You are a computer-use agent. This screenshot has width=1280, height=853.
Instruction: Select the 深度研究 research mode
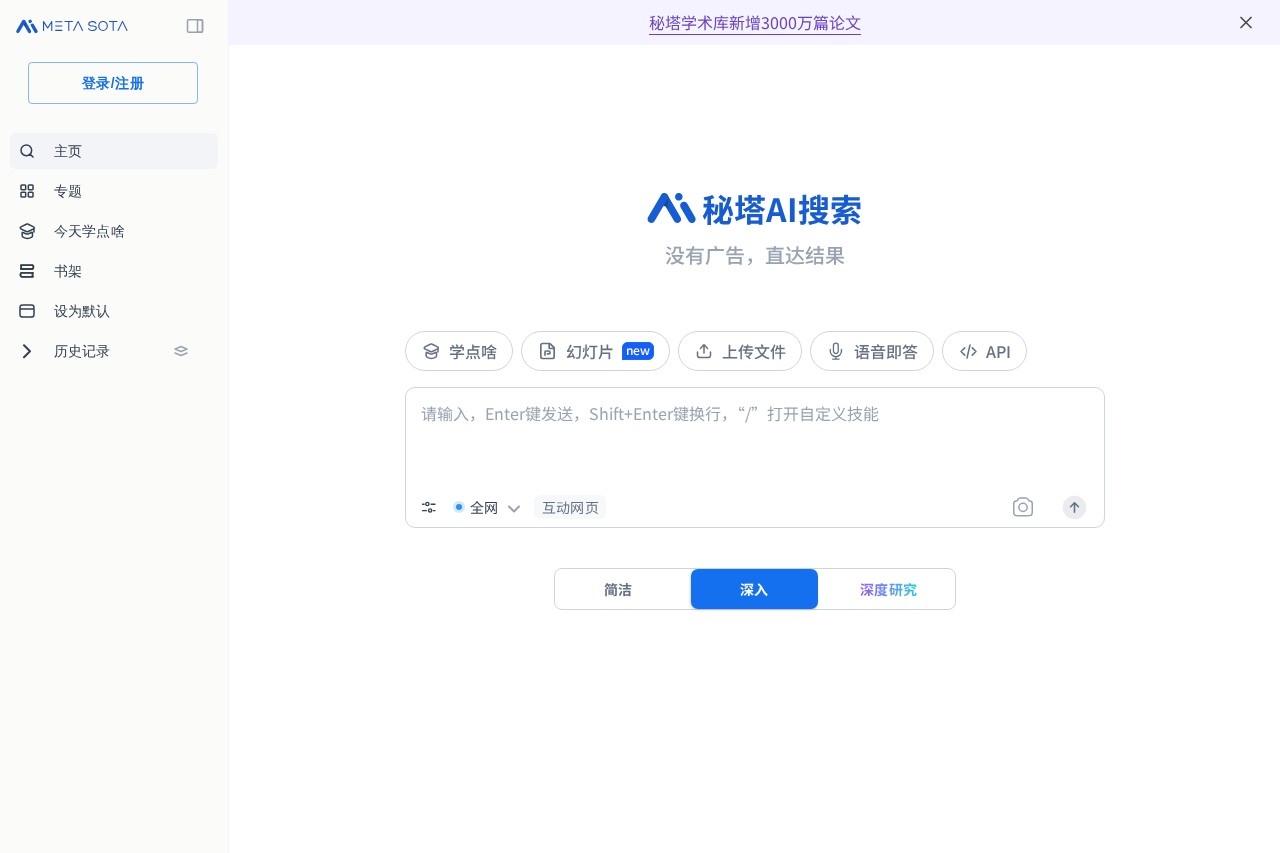(887, 589)
